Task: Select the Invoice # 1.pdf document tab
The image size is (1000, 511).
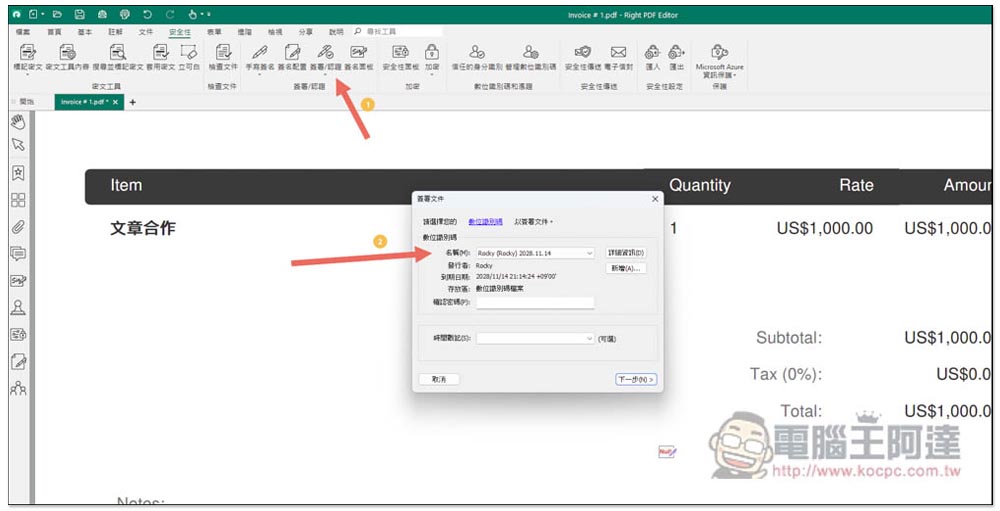Action: [x=83, y=102]
